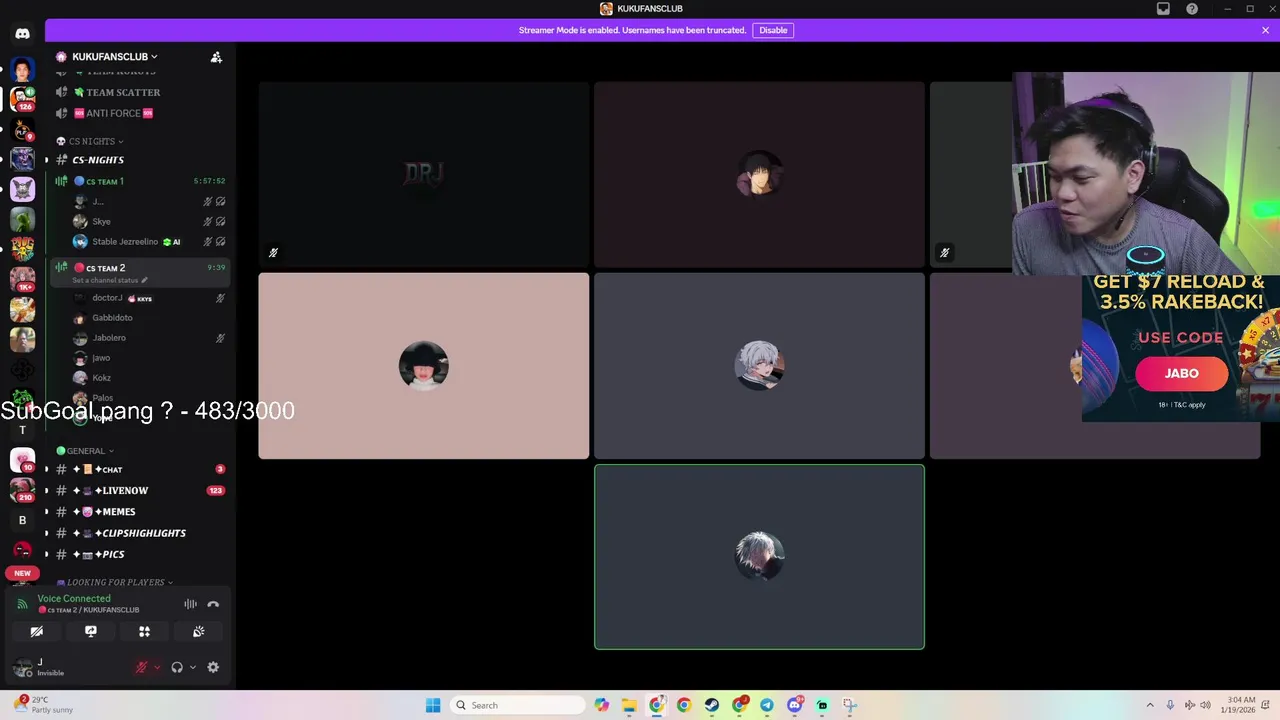Screen dimensions: 1280x720
Task: Select the pink background participant tile
Action: [x=424, y=366]
